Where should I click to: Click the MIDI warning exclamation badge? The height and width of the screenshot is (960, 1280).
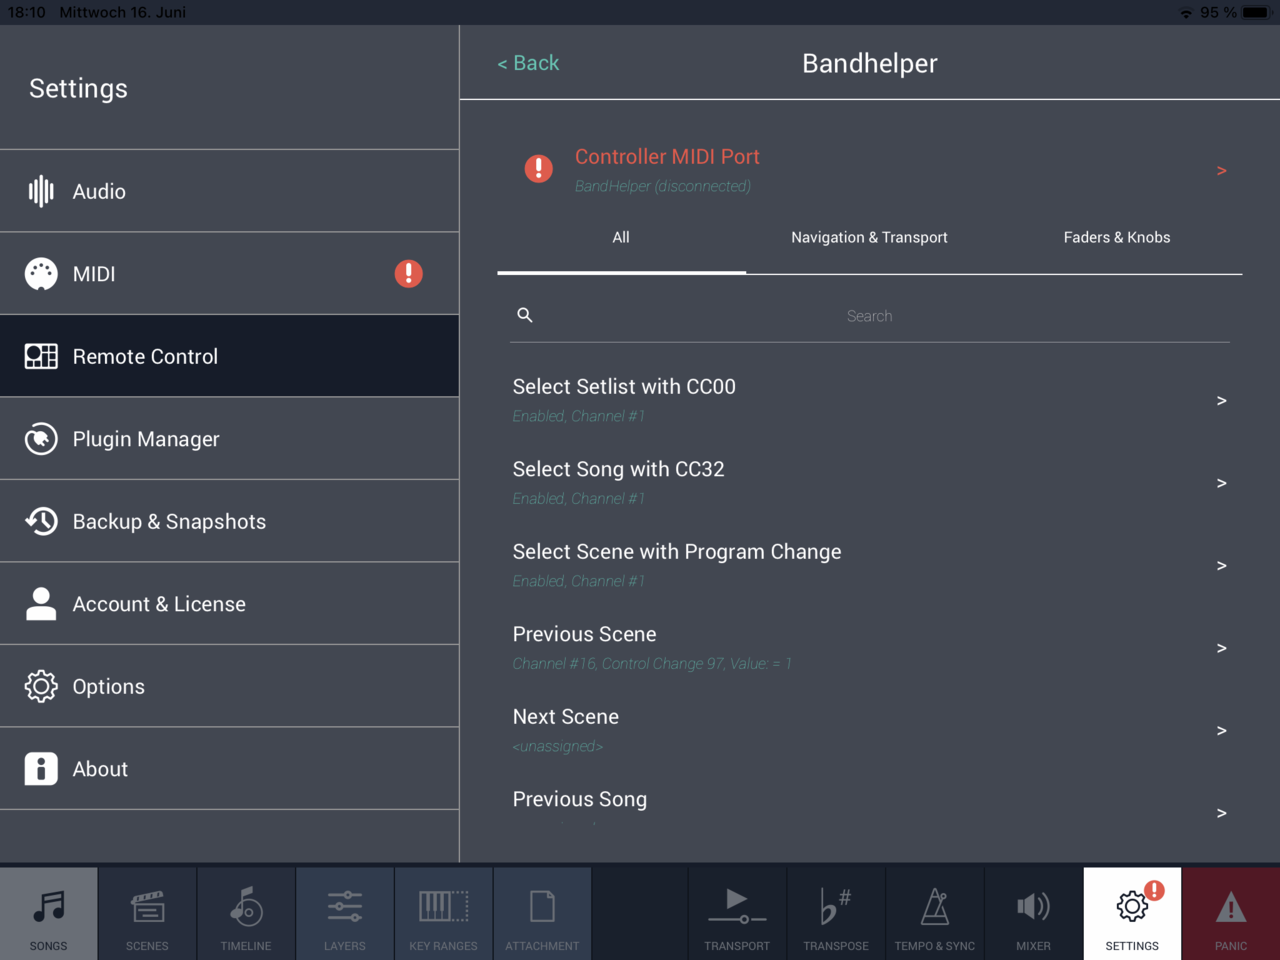pos(408,273)
